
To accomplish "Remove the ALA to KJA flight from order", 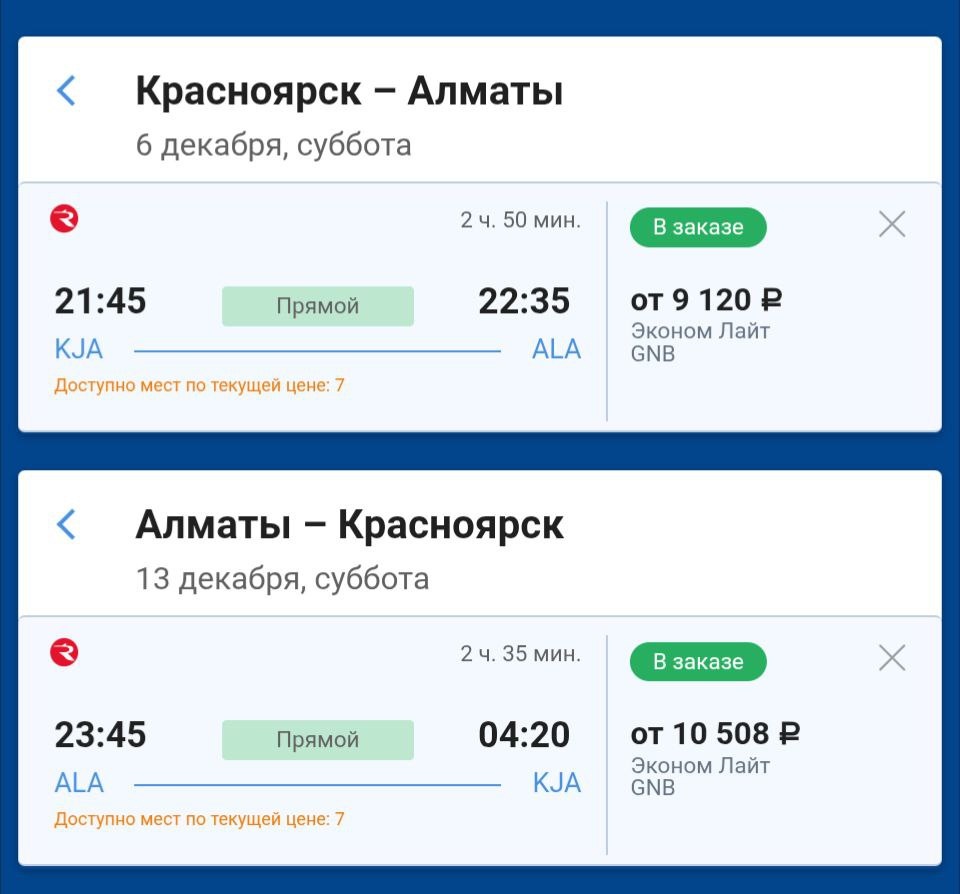I will (891, 658).
